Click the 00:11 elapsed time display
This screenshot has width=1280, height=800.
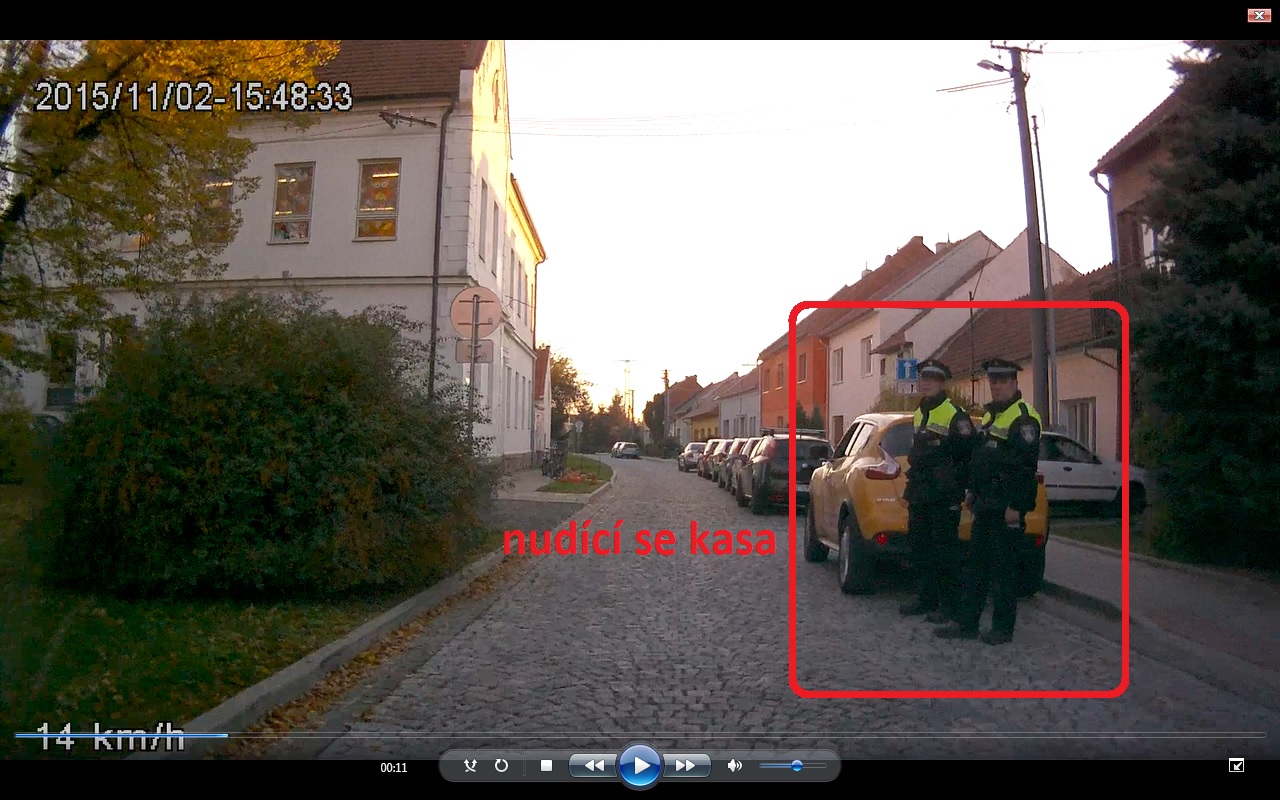(394, 768)
